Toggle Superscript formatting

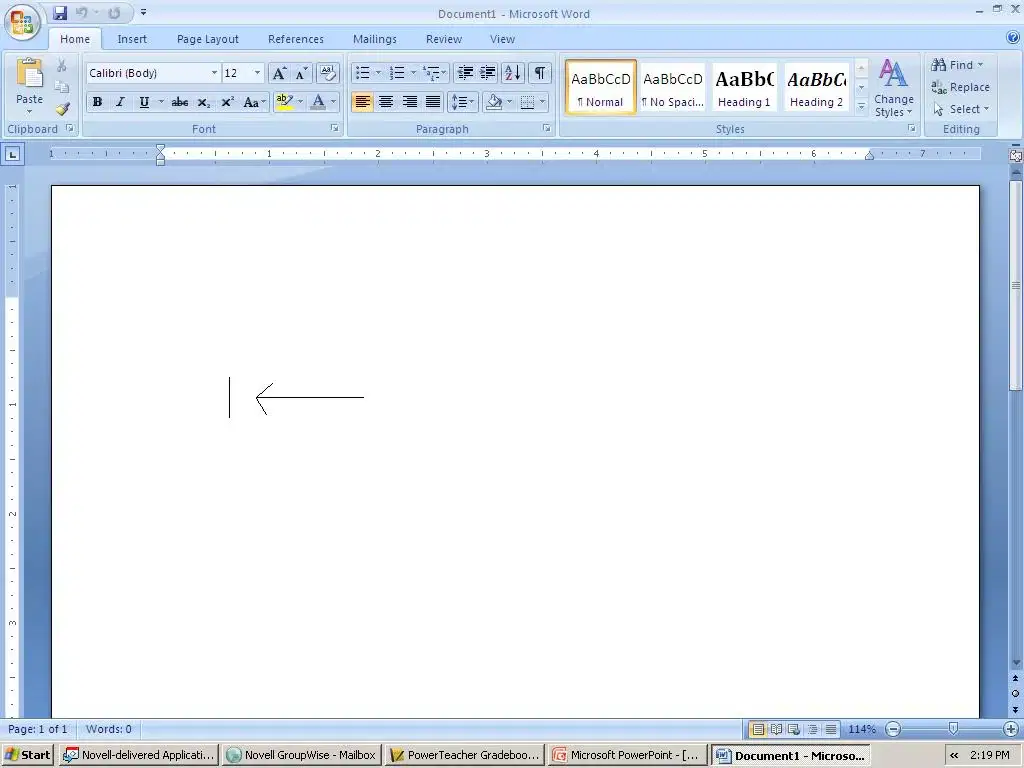[227, 103]
